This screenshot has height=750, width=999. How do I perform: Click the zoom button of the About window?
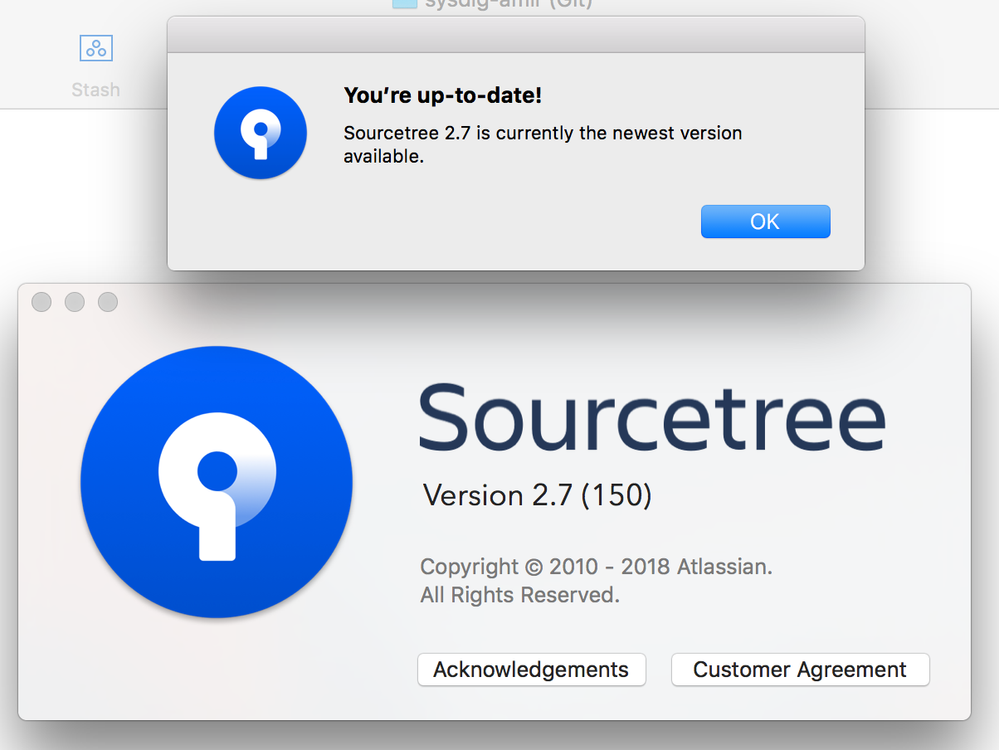pos(108,302)
